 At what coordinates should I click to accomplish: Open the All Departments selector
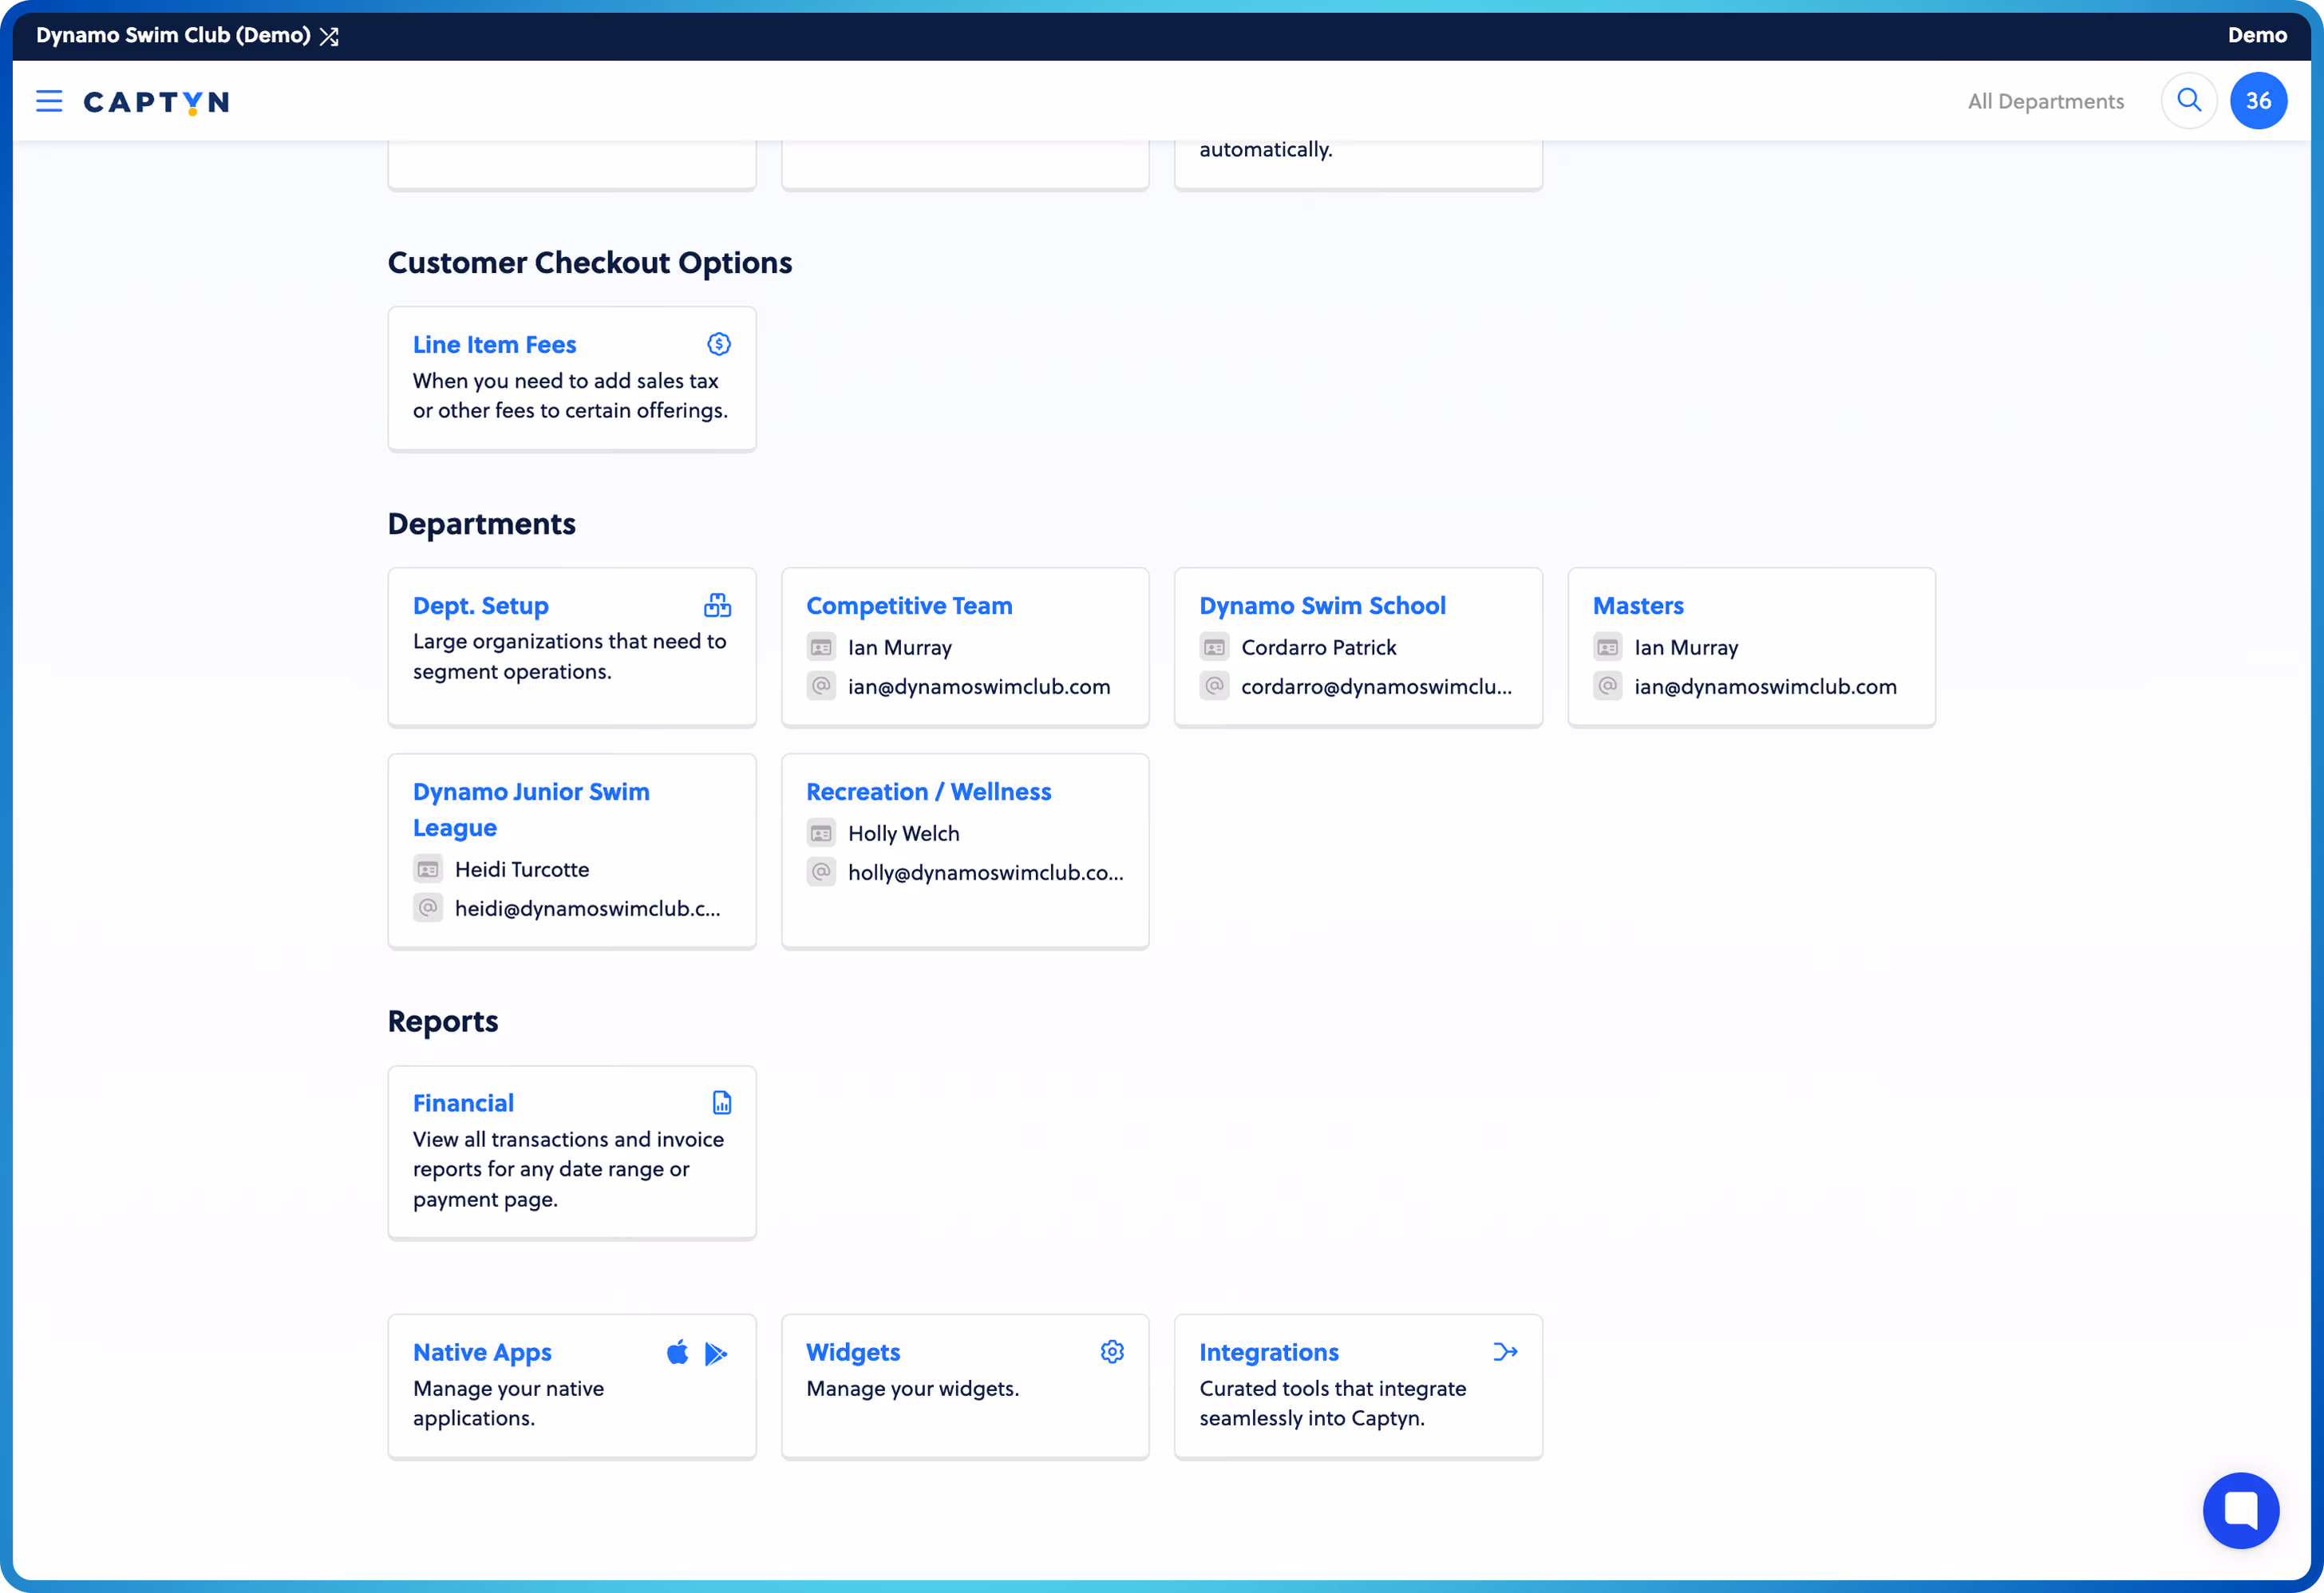click(x=2045, y=101)
